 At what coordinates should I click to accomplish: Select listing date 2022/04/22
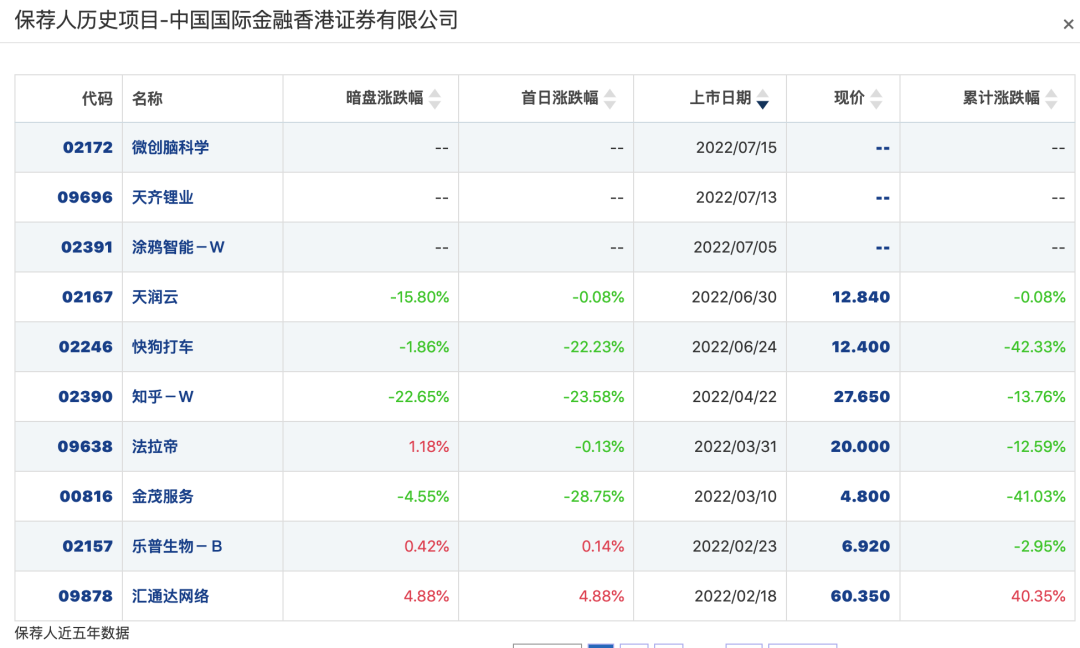734,397
